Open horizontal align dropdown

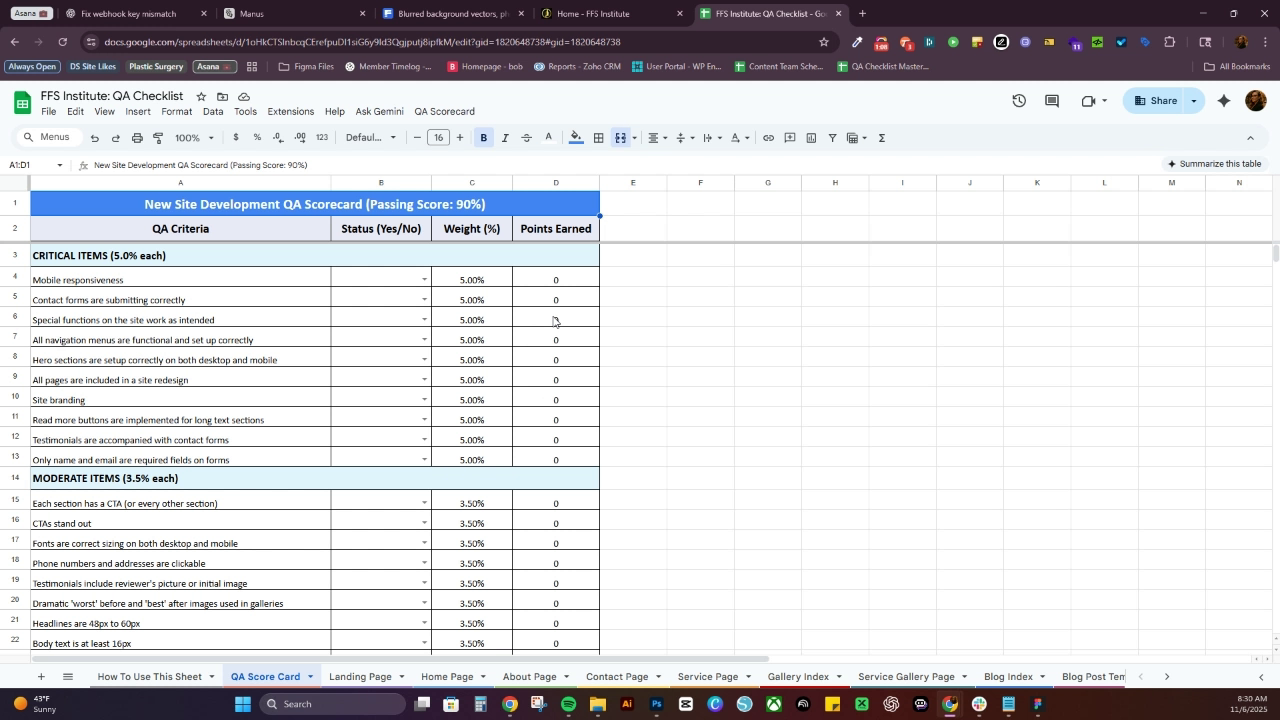pos(657,138)
